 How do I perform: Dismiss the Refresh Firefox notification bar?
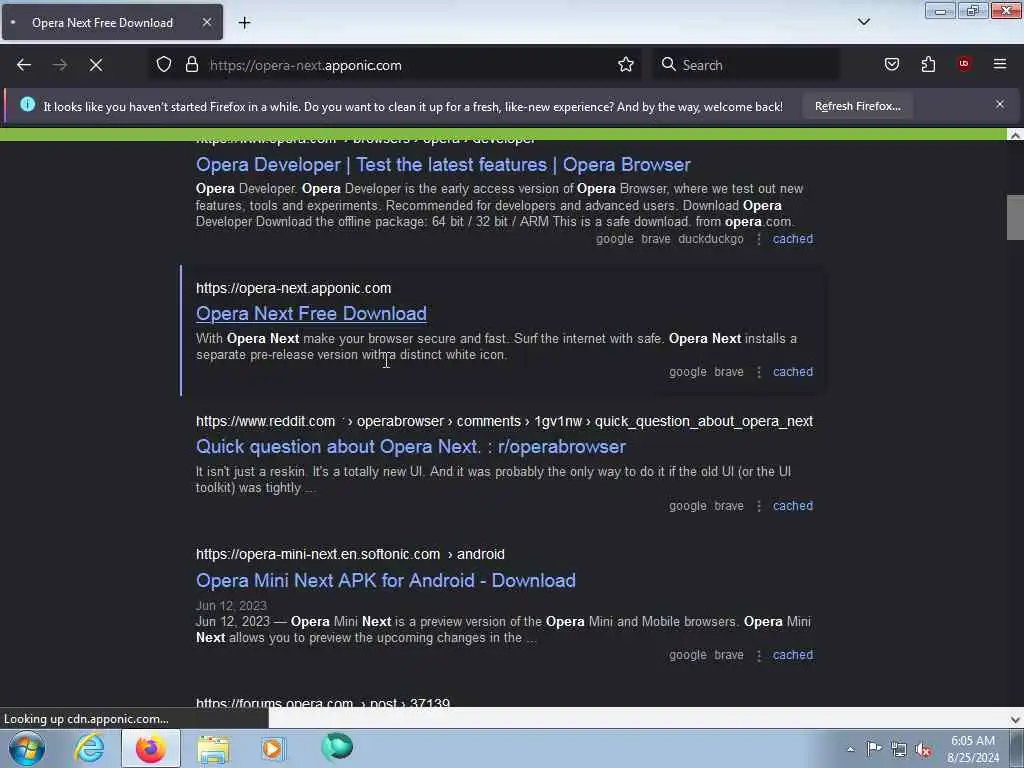1000,104
